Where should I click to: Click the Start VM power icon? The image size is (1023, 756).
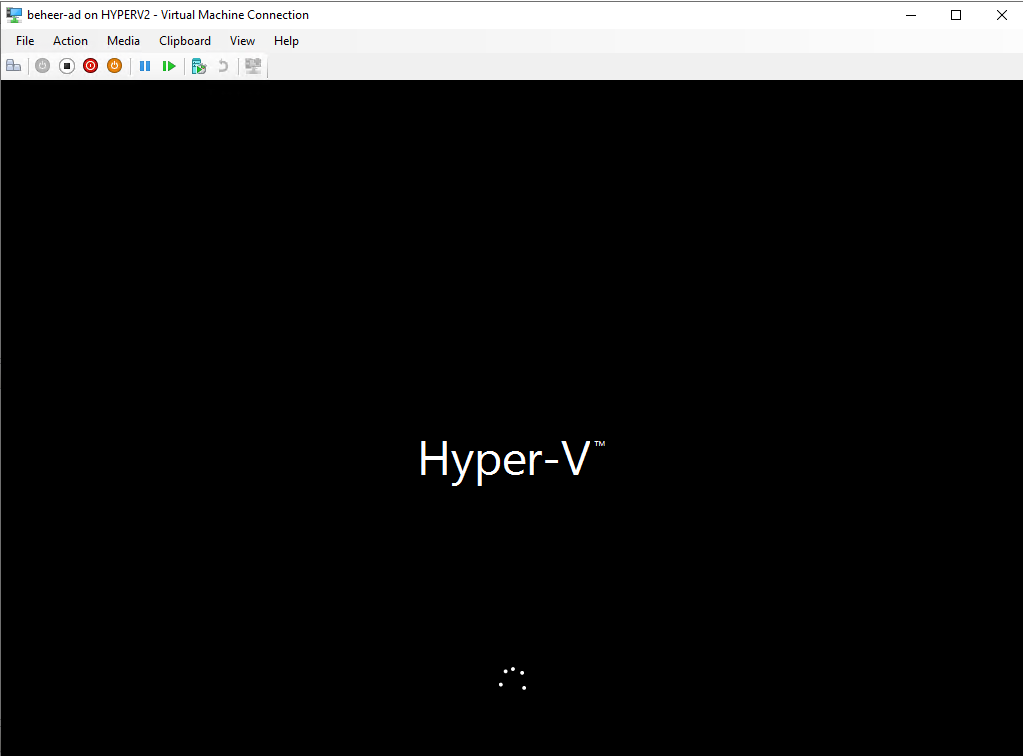(42, 66)
